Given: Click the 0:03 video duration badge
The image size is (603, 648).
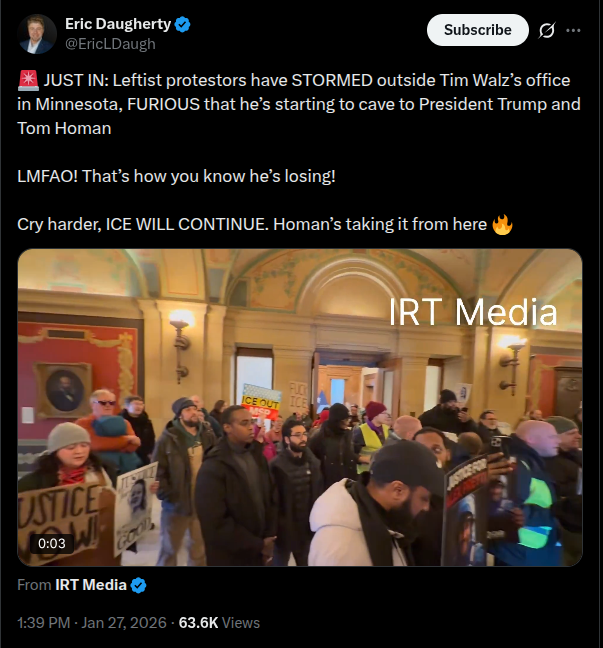Looking at the screenshot, I should tap(52, 543).
